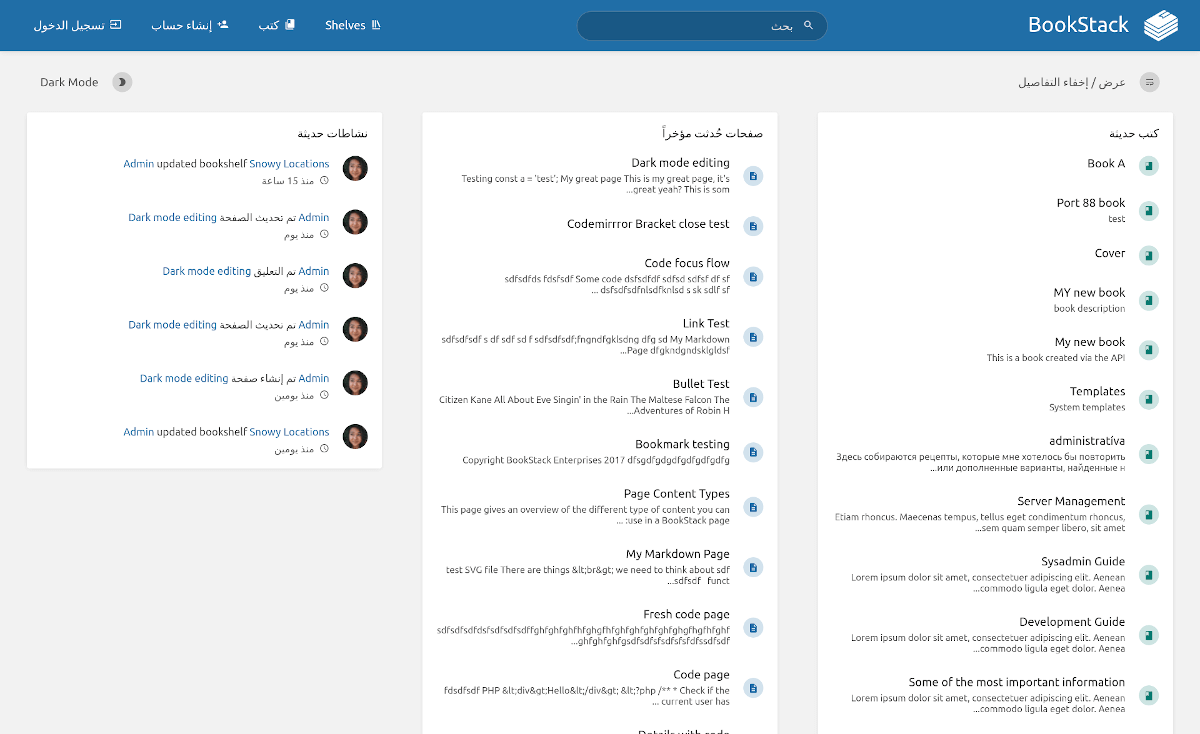1200x734 pixels.
Task: Open the Development Guide book
Action: pyautogui.click(x=1072, y=622)
